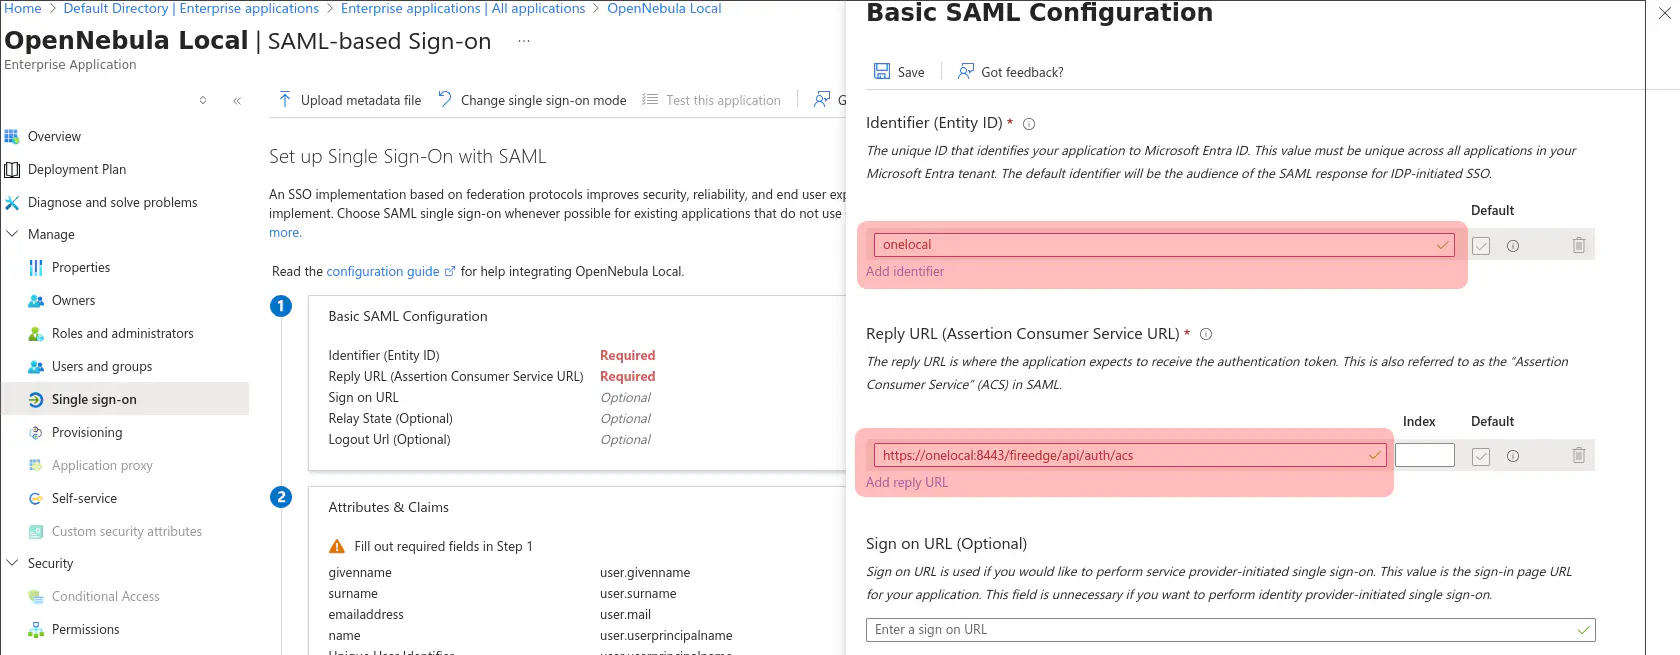The width and height of the screenshot is (1680, 655).
Task: Click Test this application
Action: [x=711, y=100]
